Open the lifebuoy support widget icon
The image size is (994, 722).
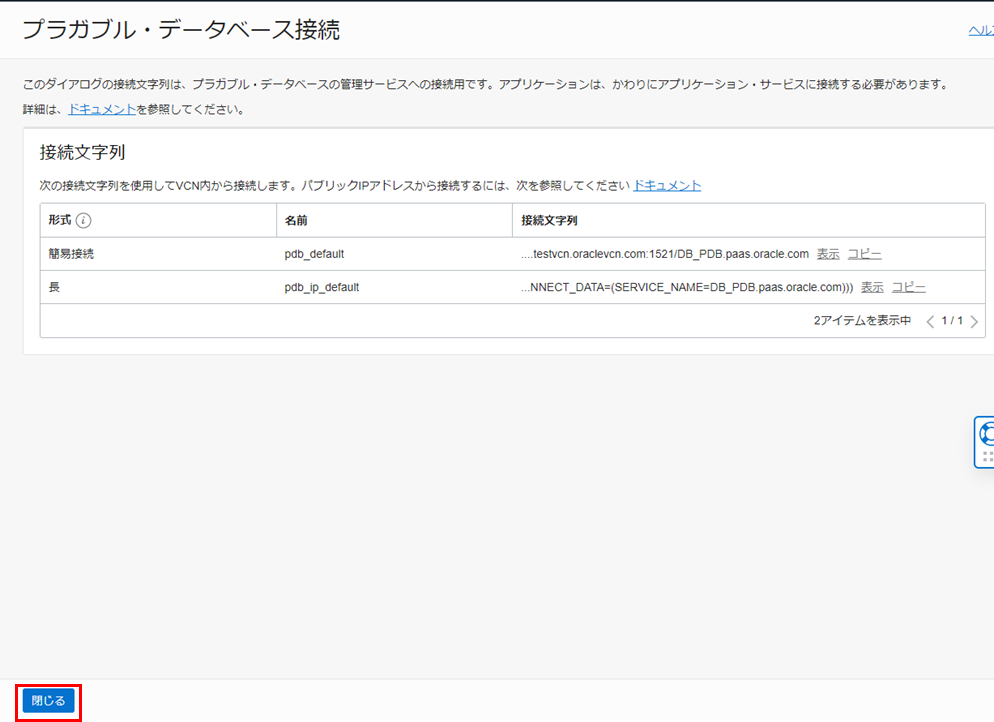pyautogui.click(x=987, y=434)
